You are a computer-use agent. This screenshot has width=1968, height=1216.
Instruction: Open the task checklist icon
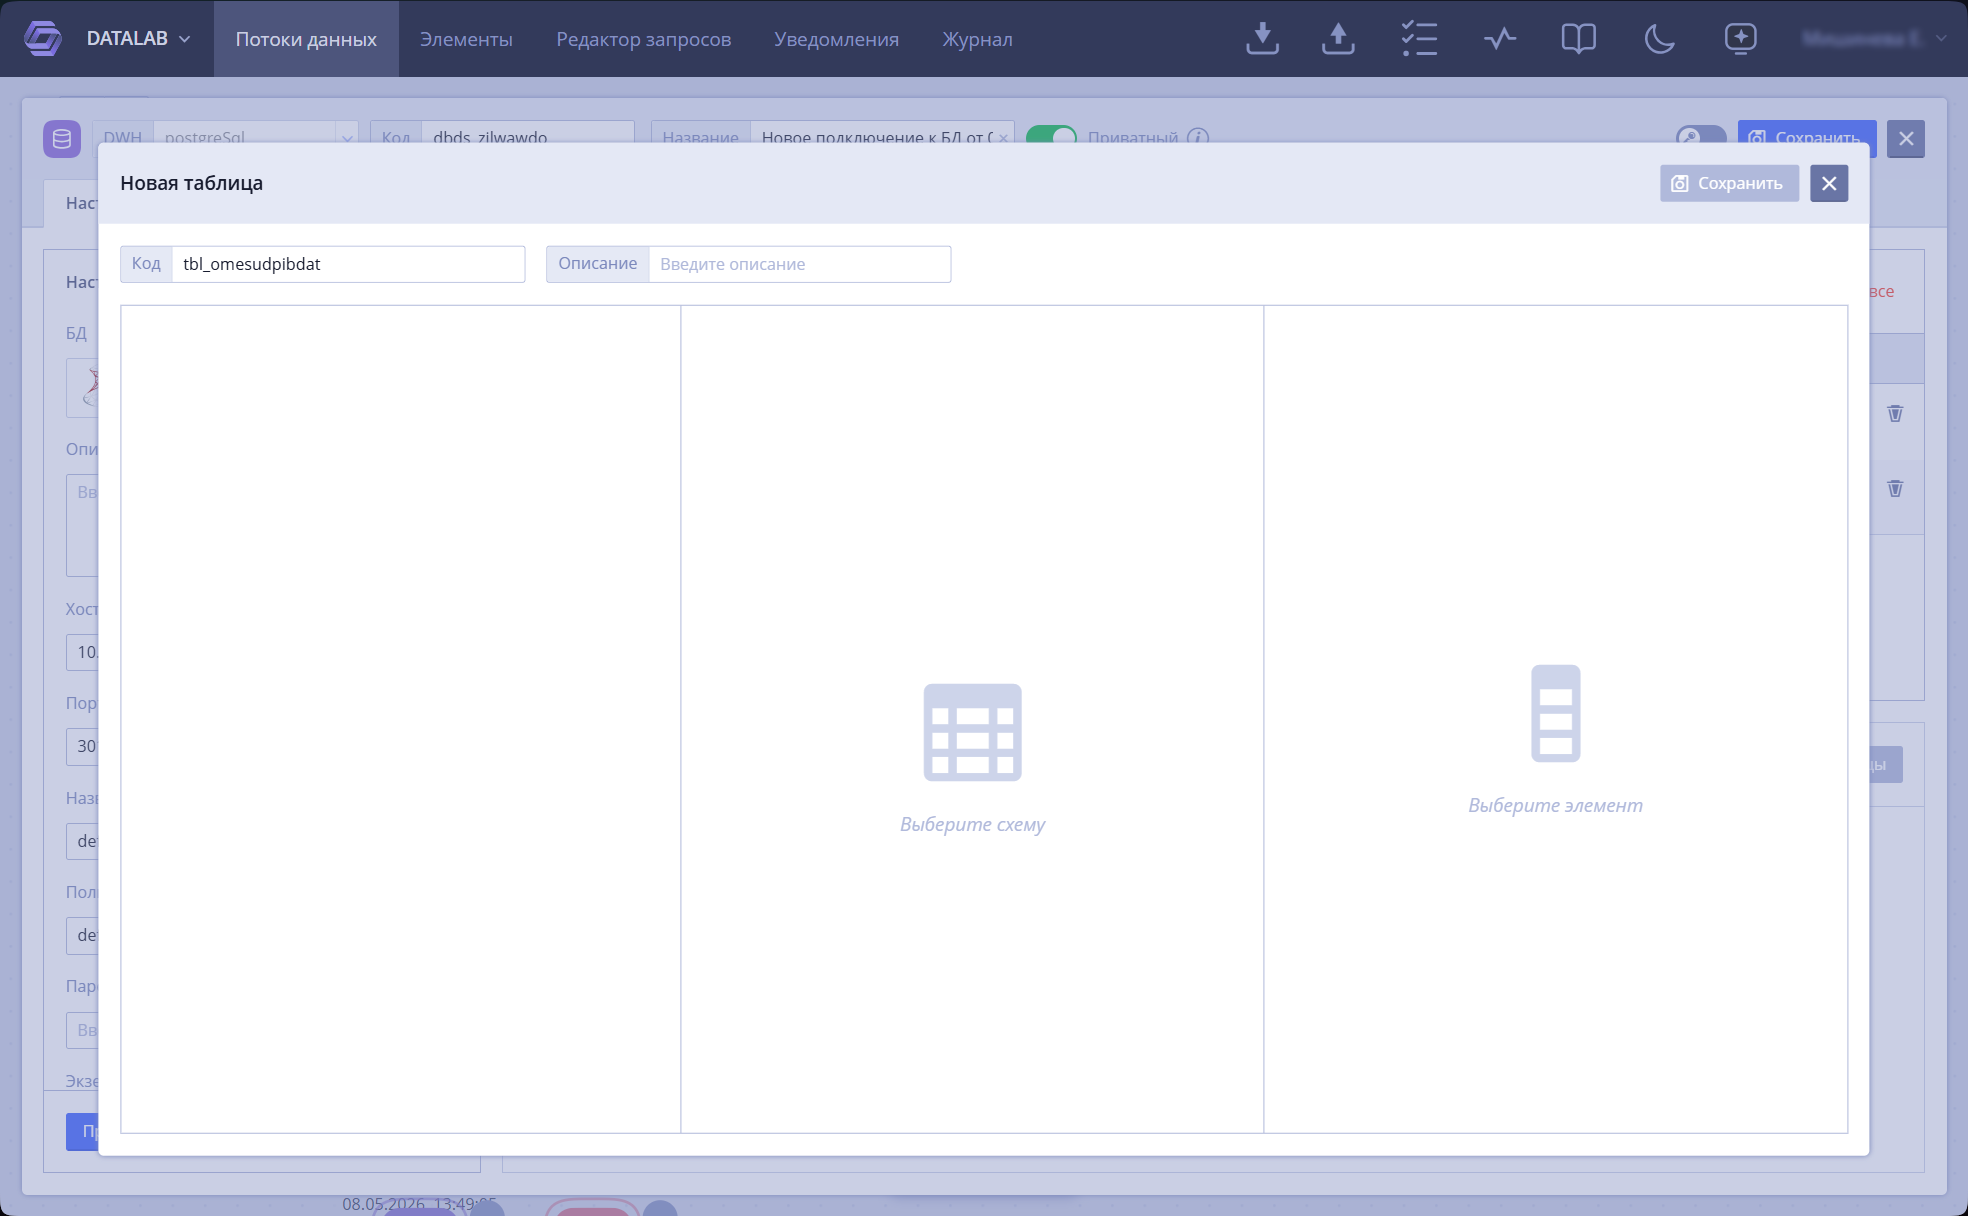[1419, 38]
